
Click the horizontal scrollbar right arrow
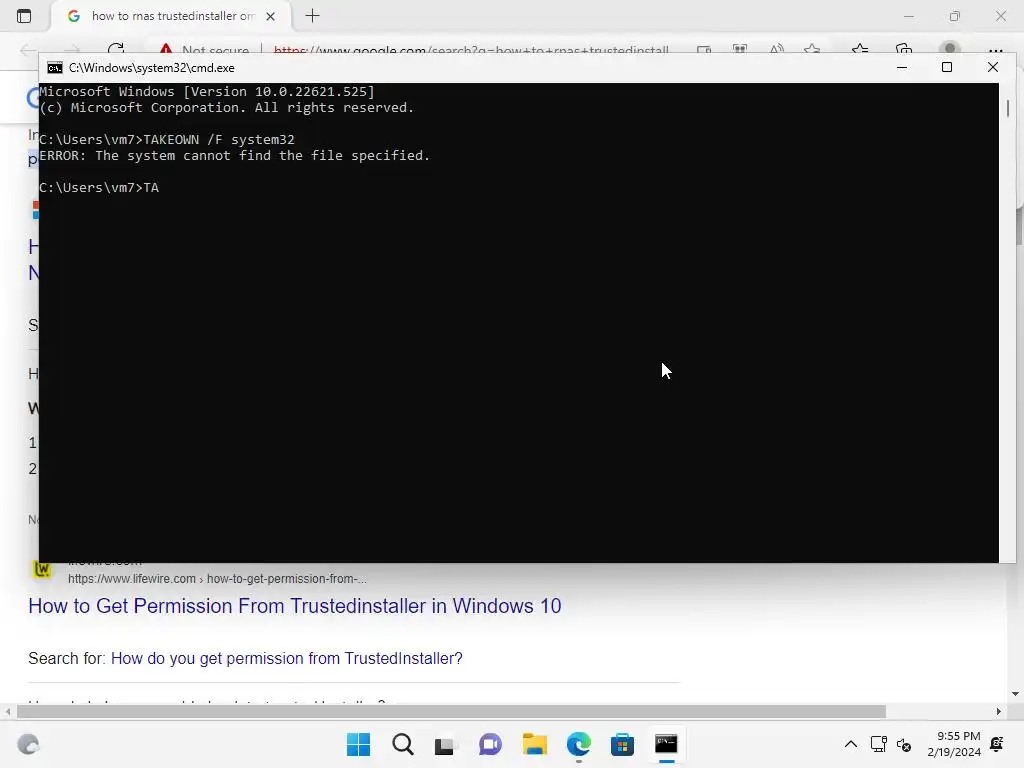pos(999,711)
